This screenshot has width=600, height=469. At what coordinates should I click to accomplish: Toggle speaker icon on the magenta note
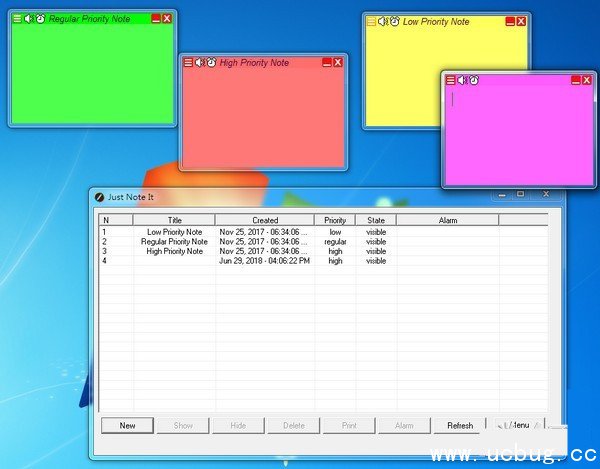tap(461, 80)
